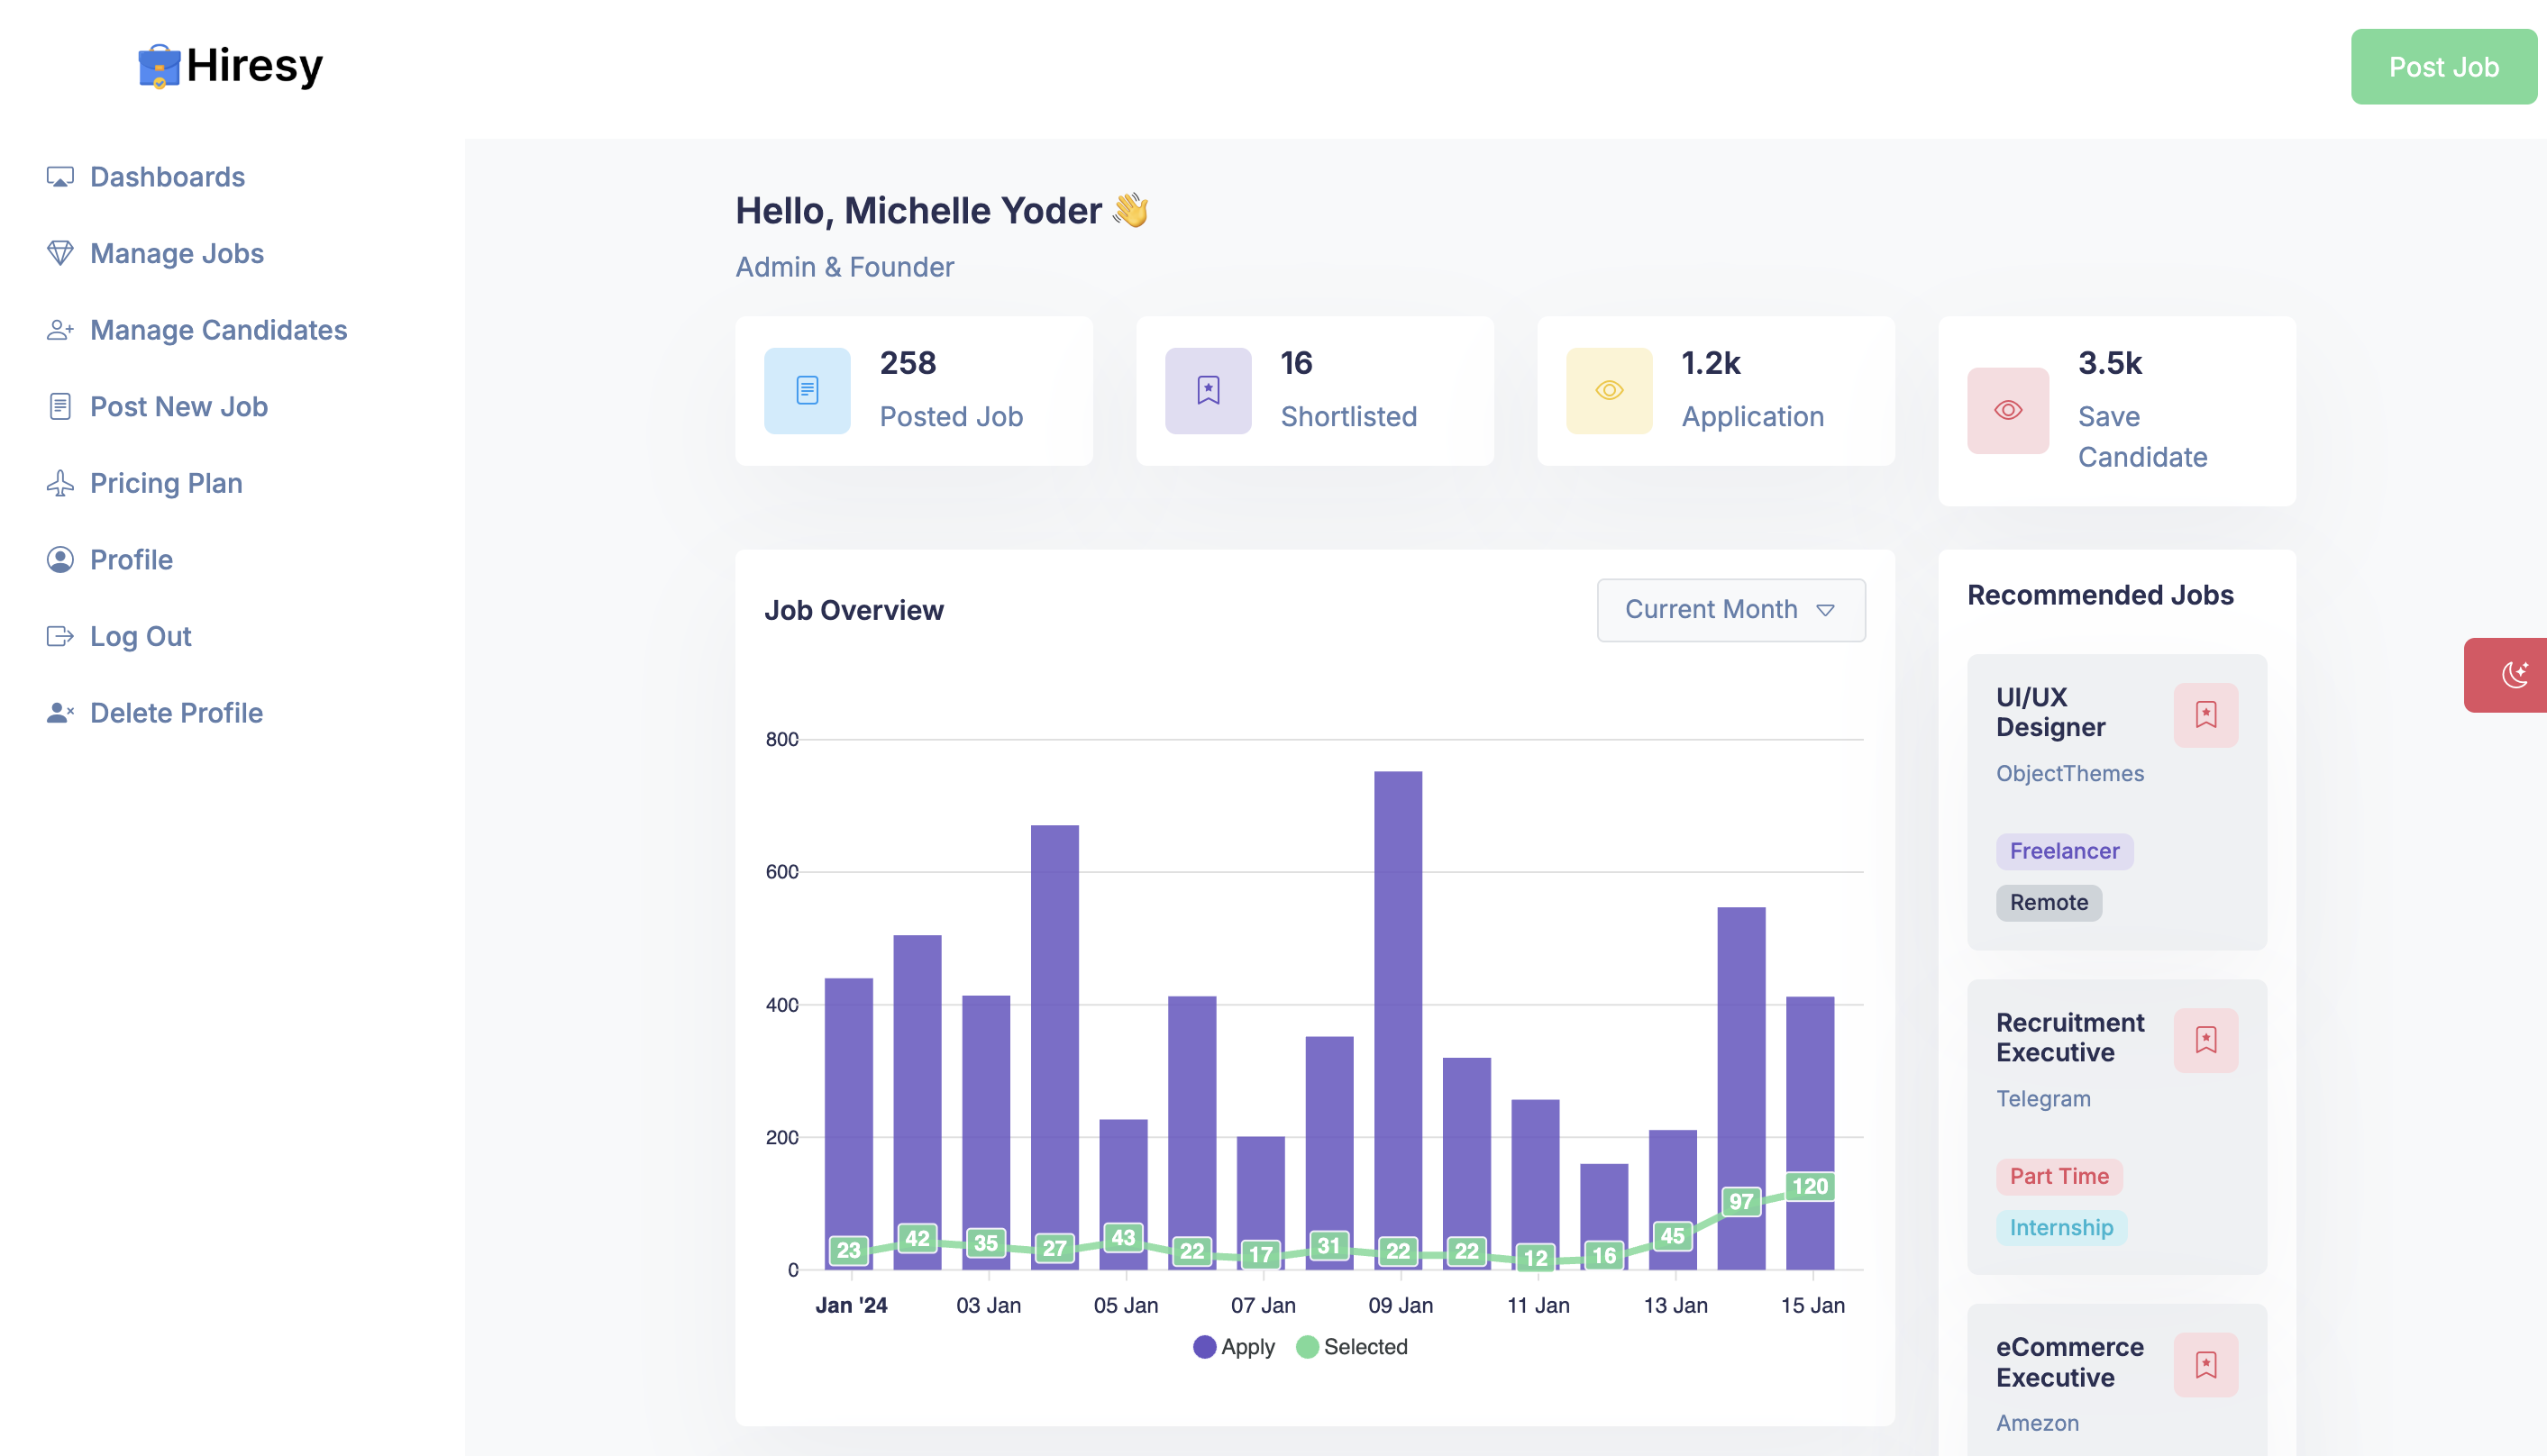Screen dimensions: 2547x1456
Task: Click the Post New Job document icon
Action: point(60,407)
